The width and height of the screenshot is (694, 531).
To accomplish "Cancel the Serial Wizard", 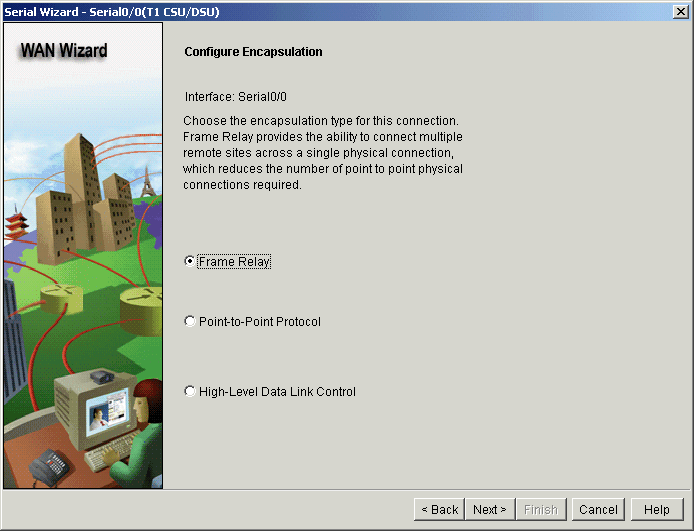I will coord(598,509).
